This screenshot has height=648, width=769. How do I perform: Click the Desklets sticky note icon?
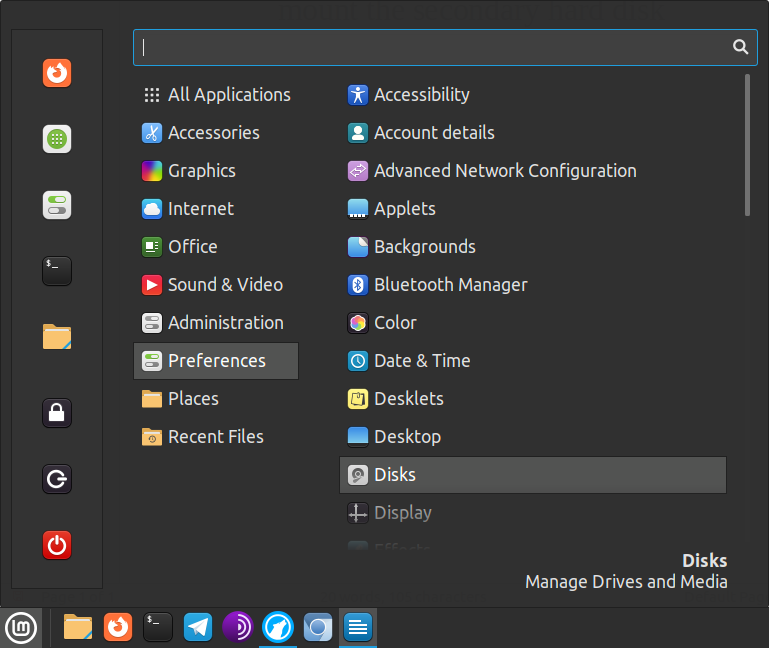[x=358, y=399]
